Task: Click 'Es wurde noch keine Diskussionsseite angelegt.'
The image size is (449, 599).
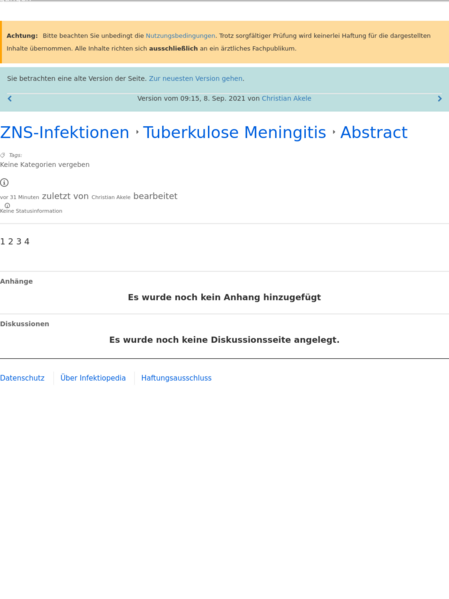Action: [x=224, y=340]
